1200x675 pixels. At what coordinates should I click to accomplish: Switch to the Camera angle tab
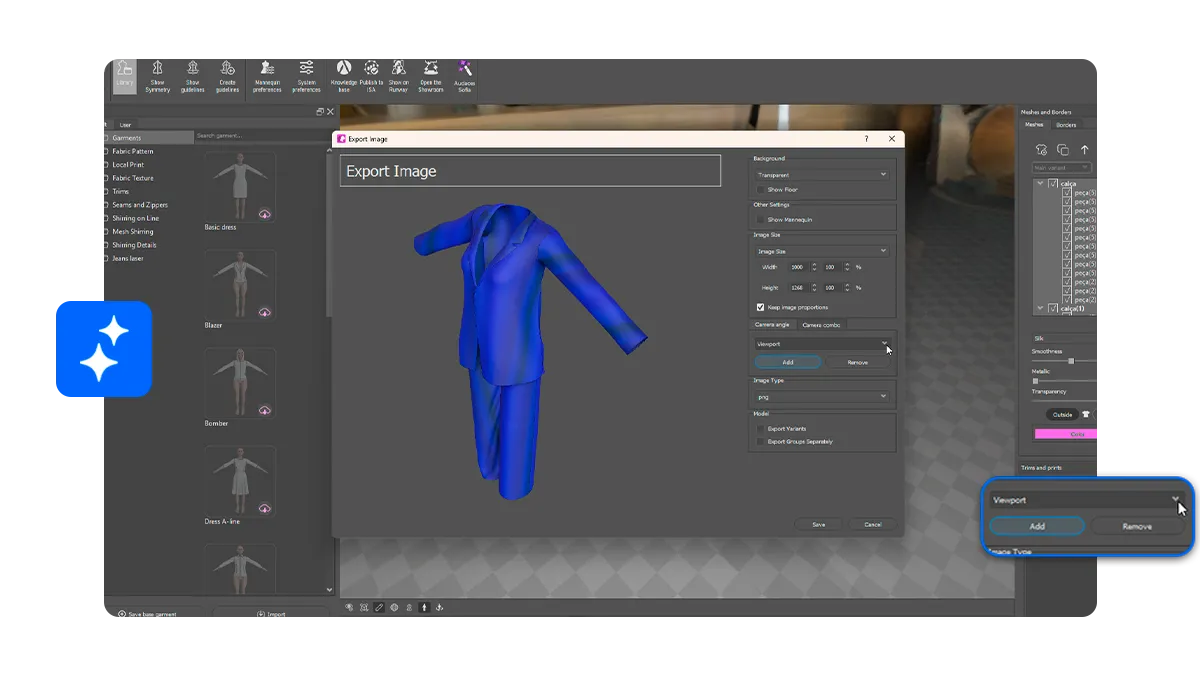(x=772, y=324)
